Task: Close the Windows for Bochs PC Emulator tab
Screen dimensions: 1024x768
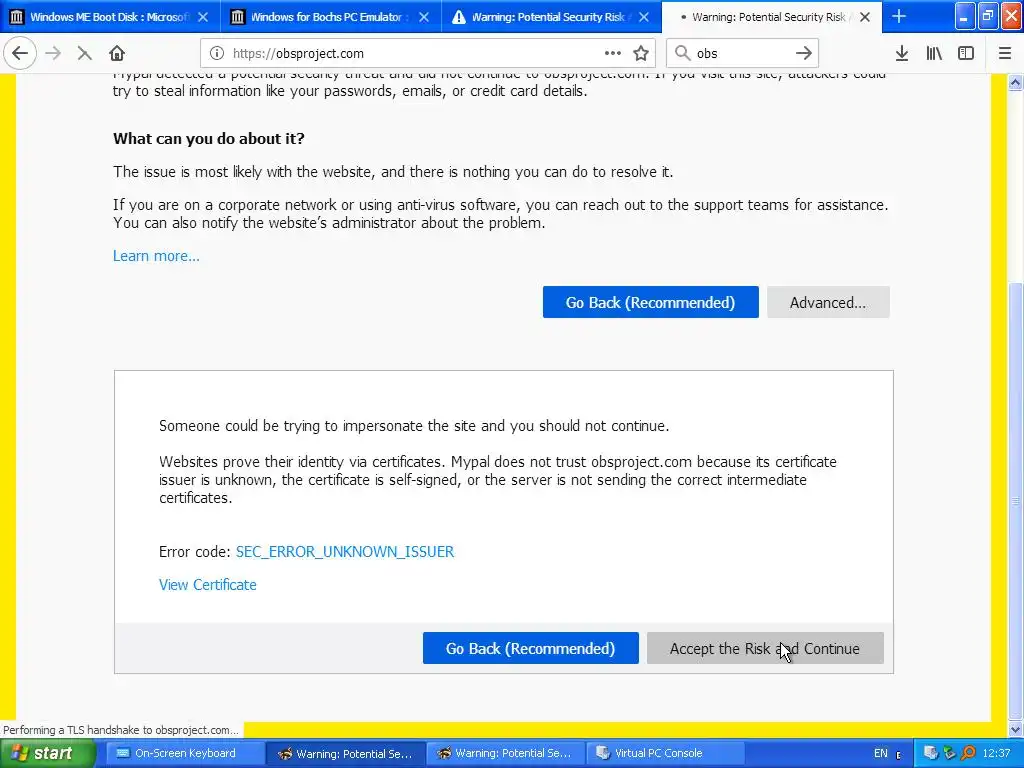Action: tap(424, 17)
